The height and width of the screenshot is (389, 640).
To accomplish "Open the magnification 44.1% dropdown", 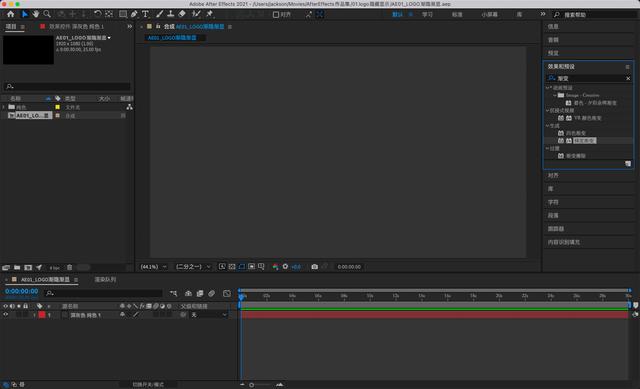I will [153, 267].
